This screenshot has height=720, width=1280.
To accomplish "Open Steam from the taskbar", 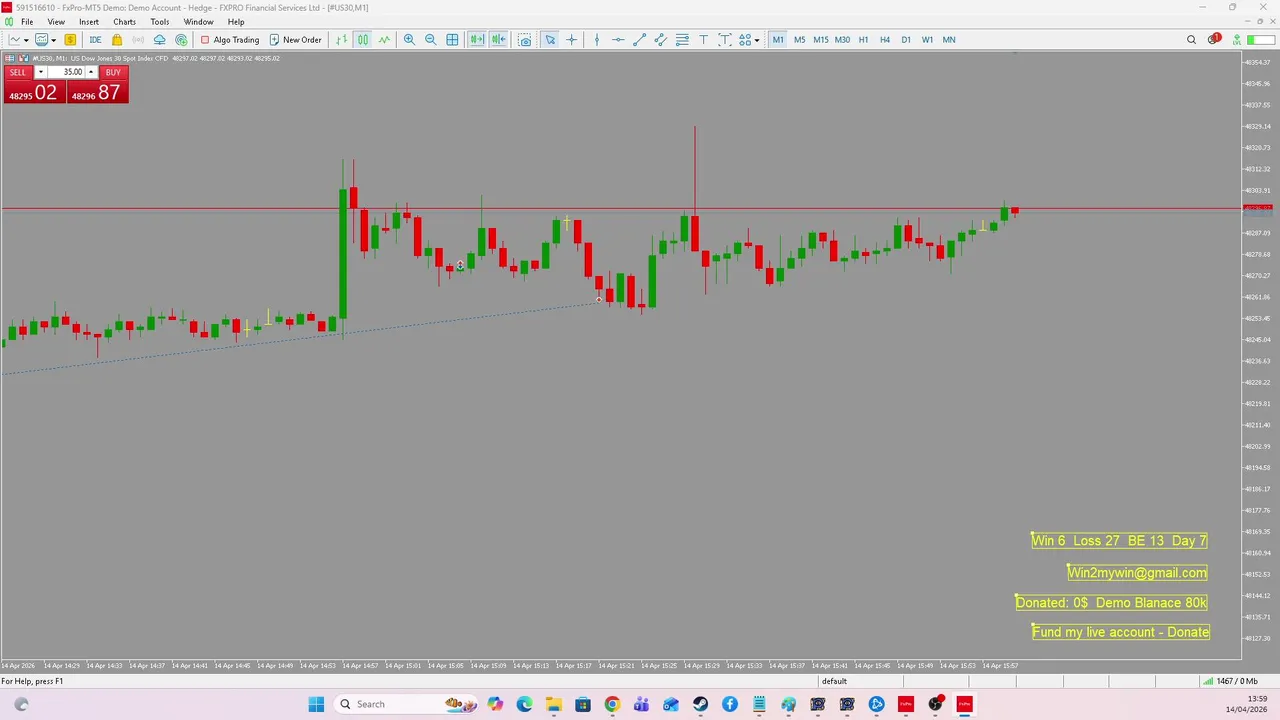I will pos(701,704).
